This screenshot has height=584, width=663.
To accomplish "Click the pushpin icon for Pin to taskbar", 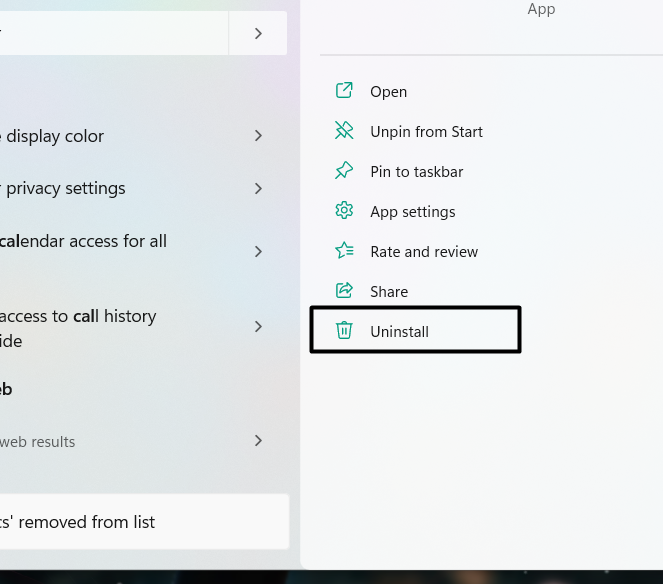I will (x=344, y=171).
